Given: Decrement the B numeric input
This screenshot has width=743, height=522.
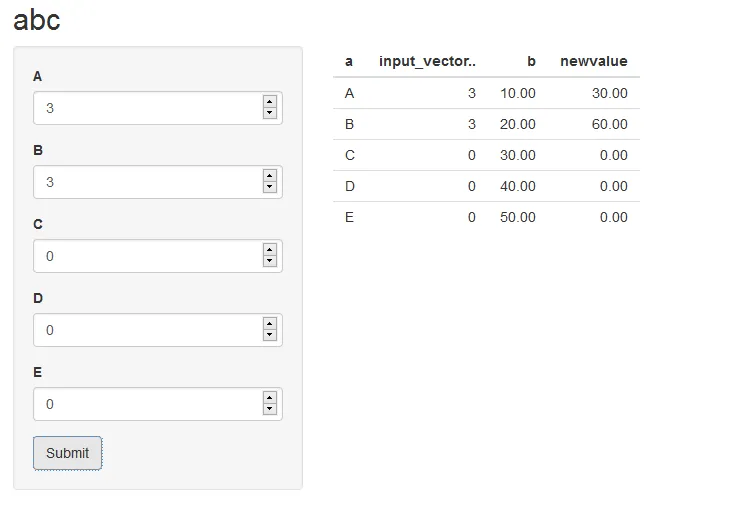Looking at the screenshot, I should point(269,187).
